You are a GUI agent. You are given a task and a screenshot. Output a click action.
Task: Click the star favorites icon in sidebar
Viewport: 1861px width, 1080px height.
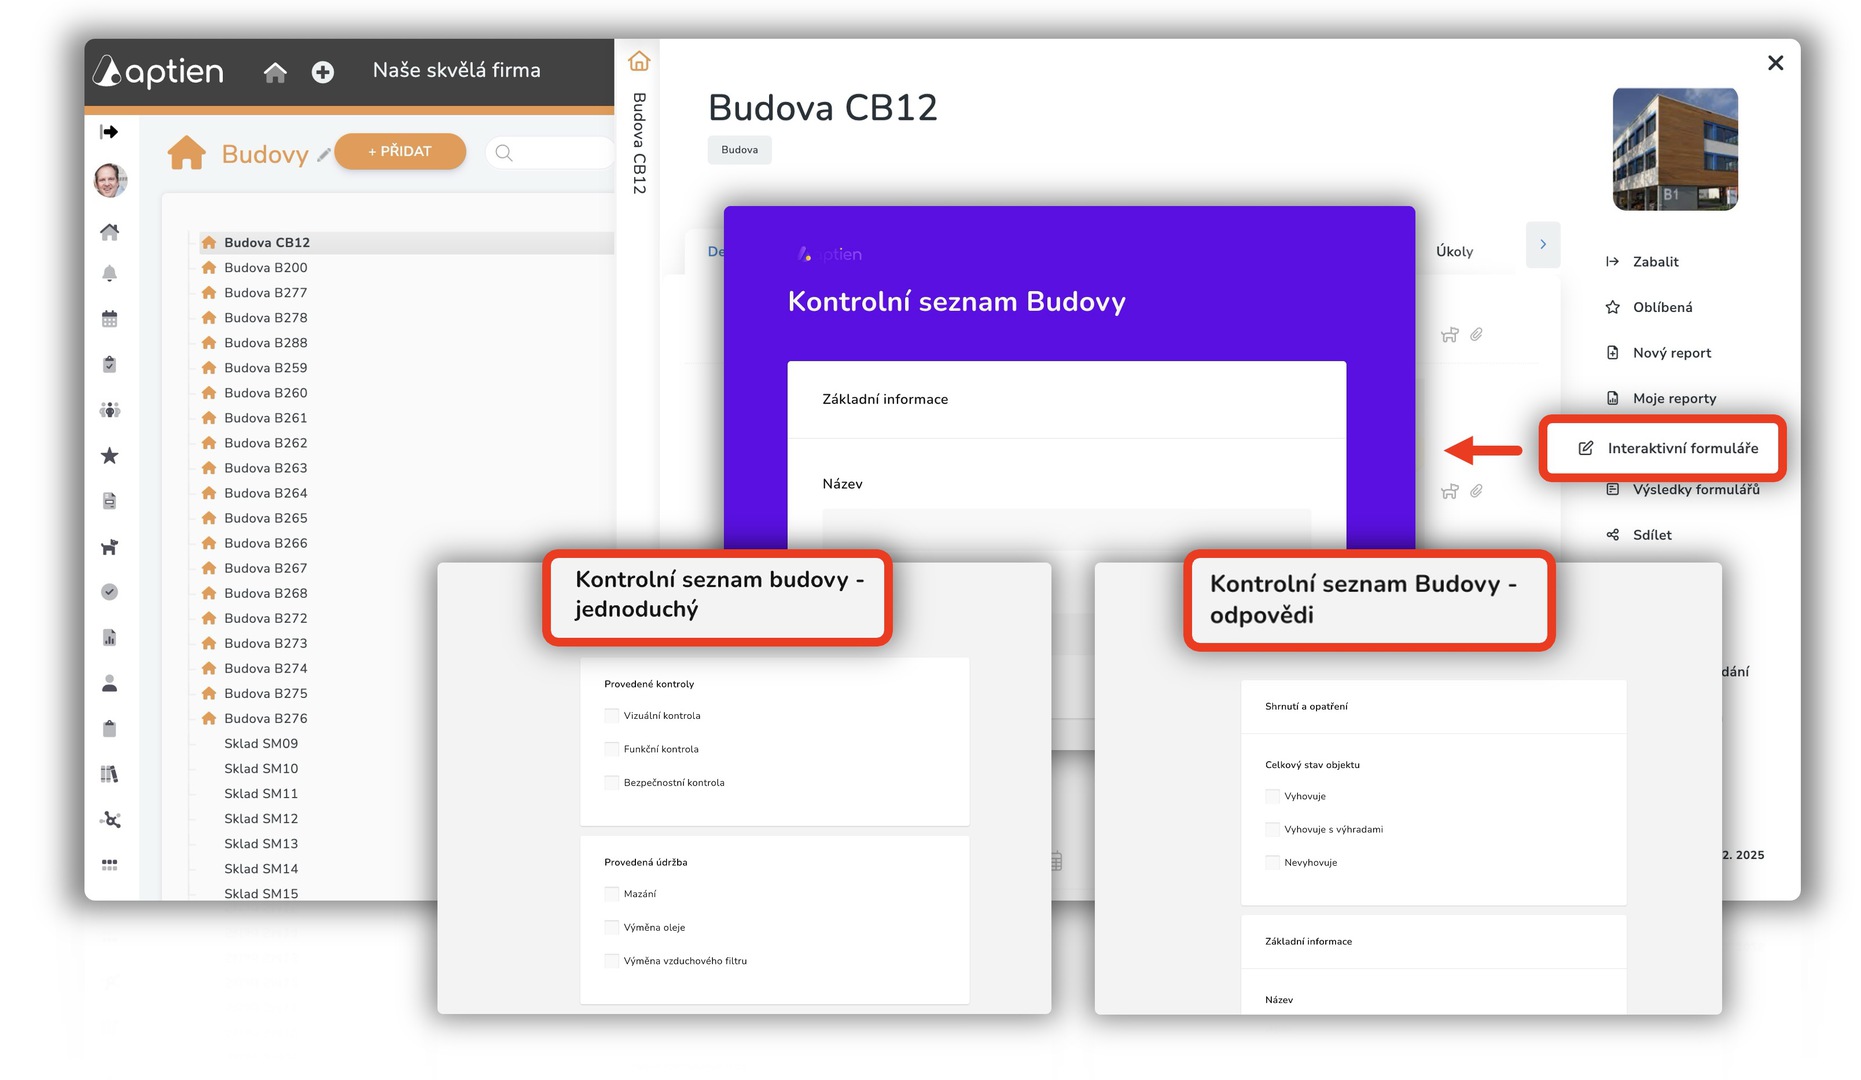click(x=110, y=456)
